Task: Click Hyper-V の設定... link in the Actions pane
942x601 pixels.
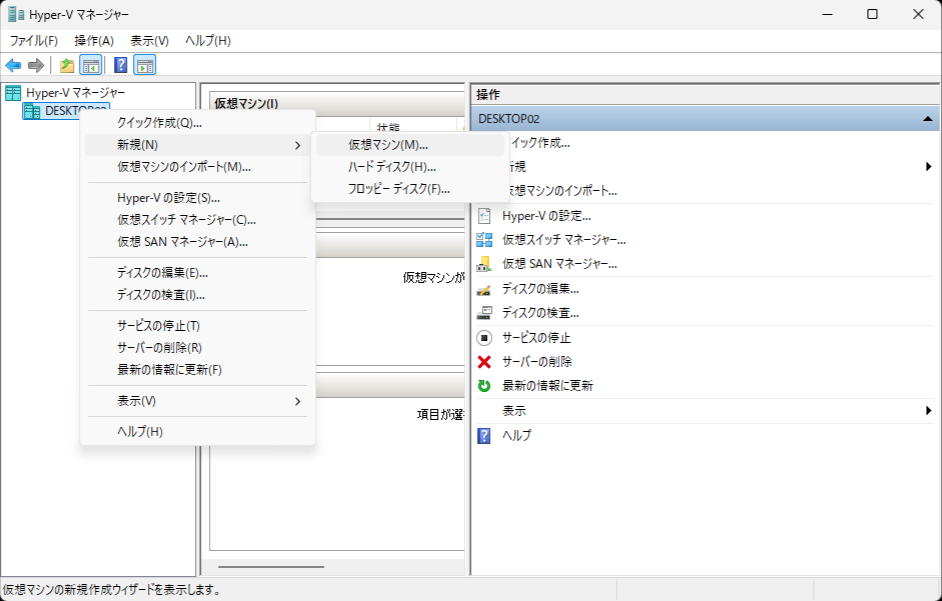Action: pos(547,216)
